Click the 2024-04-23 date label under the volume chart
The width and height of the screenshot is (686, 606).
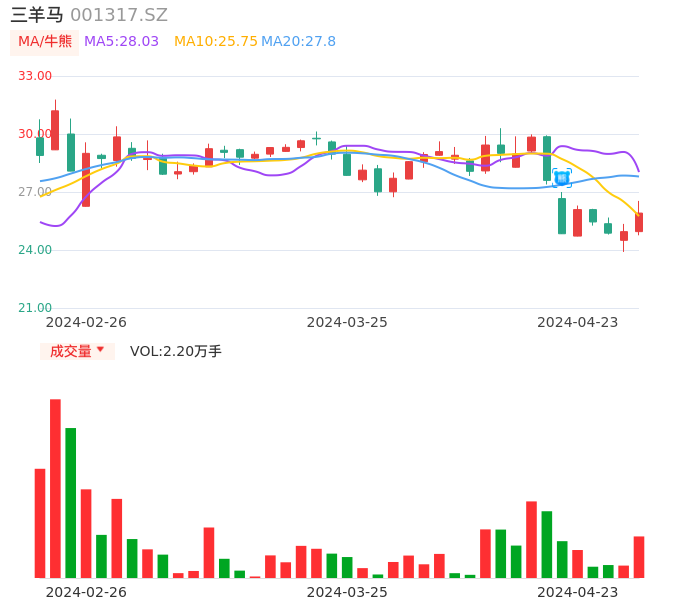578,592
